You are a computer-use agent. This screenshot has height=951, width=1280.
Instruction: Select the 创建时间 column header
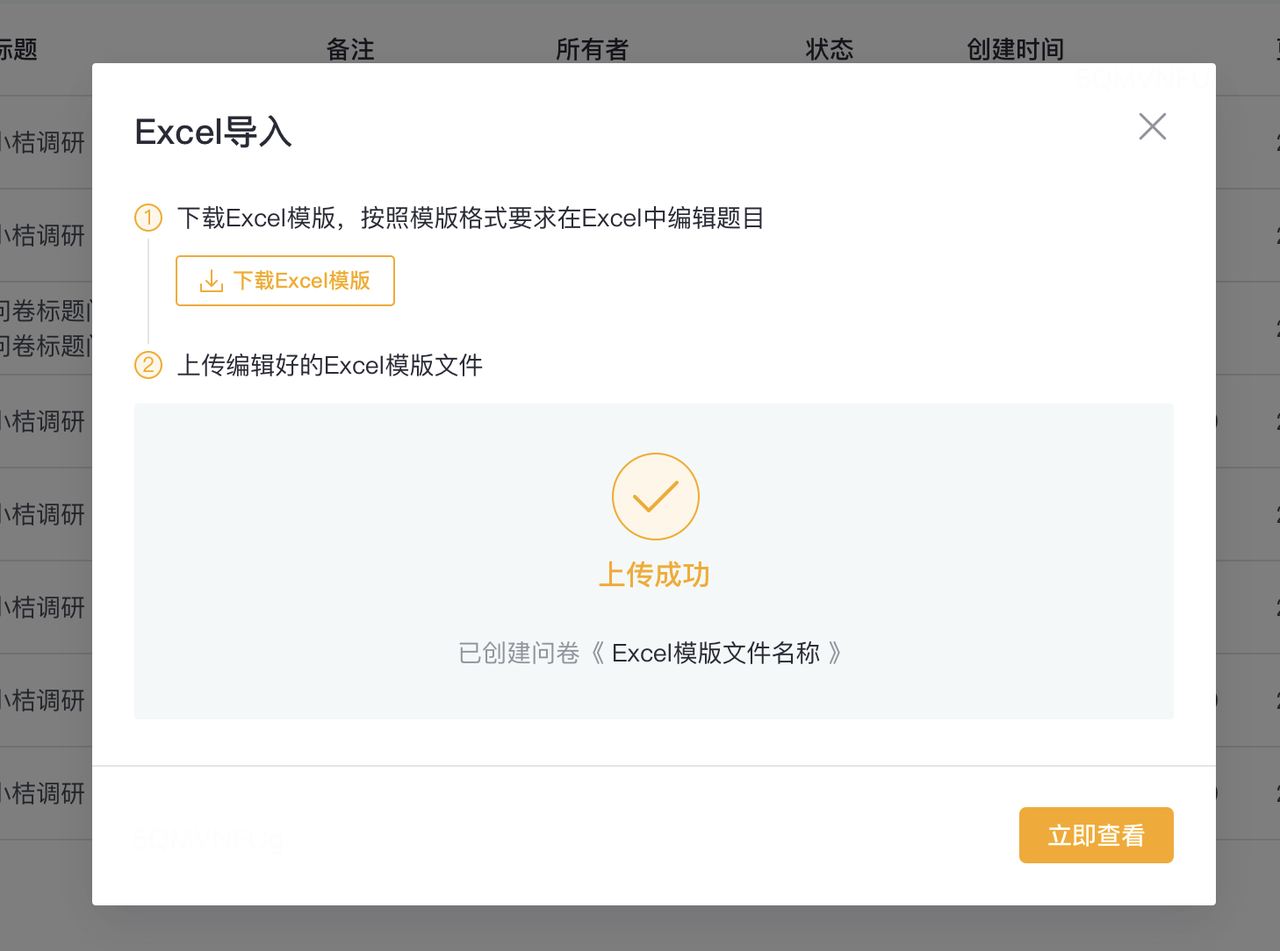click(1015, 49)
